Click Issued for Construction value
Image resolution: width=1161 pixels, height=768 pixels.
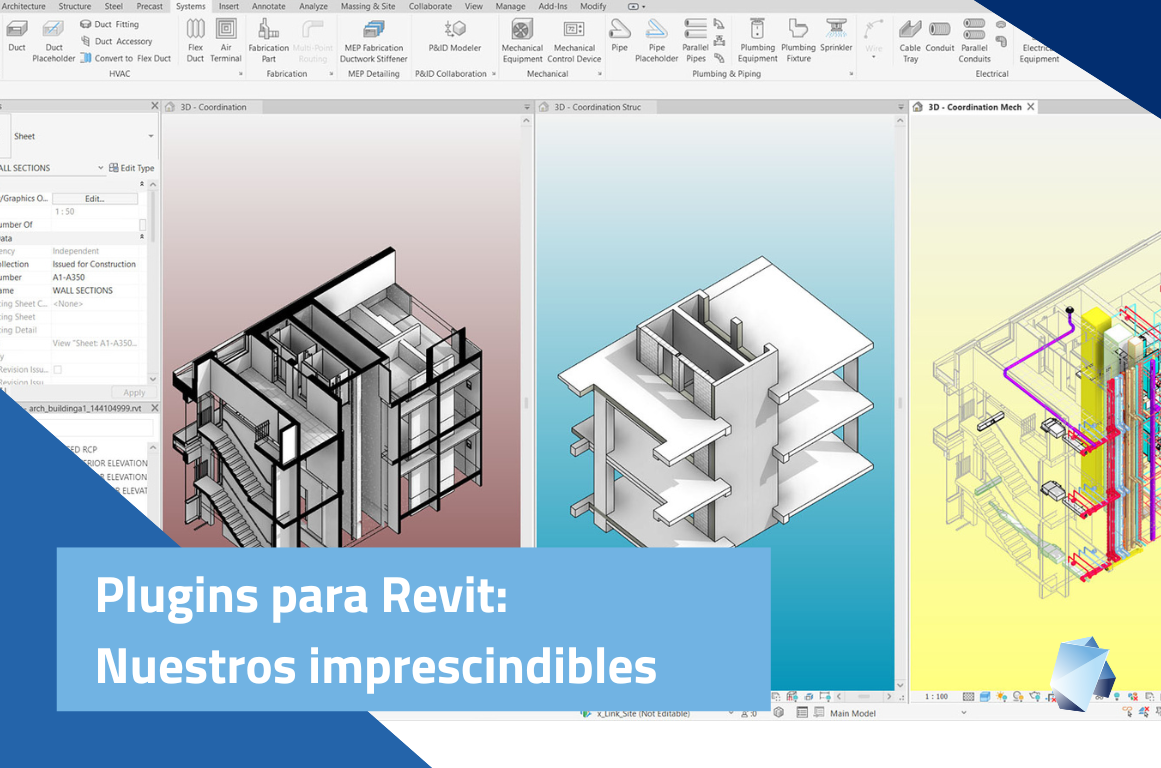point(95,264)
